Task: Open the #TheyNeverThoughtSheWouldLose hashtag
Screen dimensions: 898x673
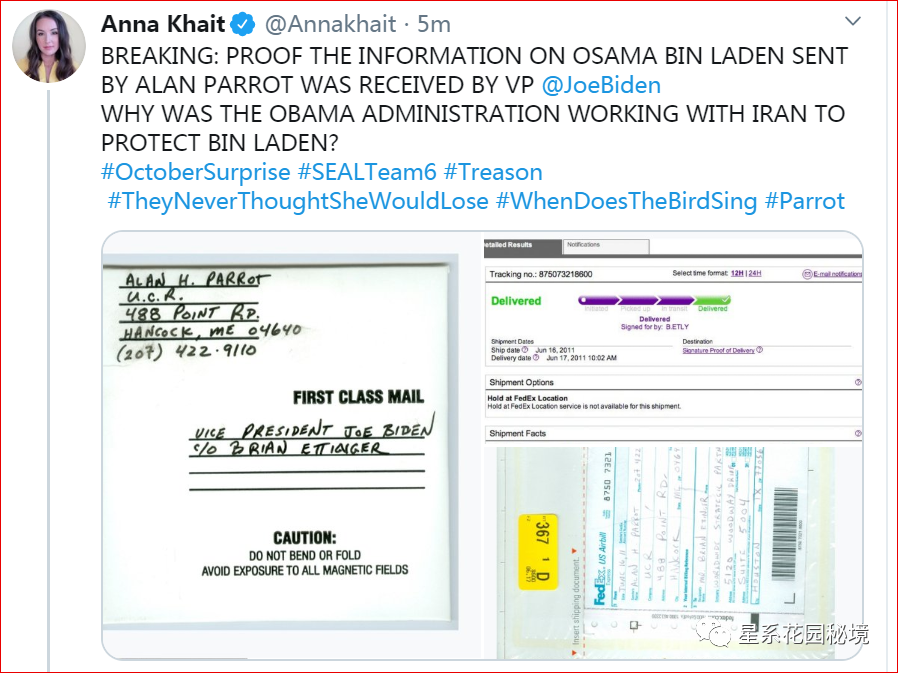Action: [298, 201]
